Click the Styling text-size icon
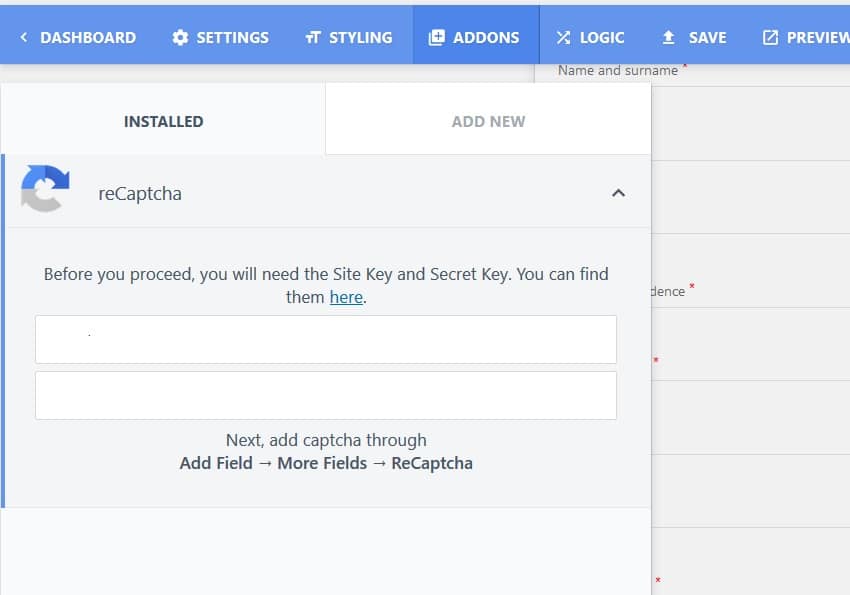Screen dimensions: 850x595 [x=313, y=37]
